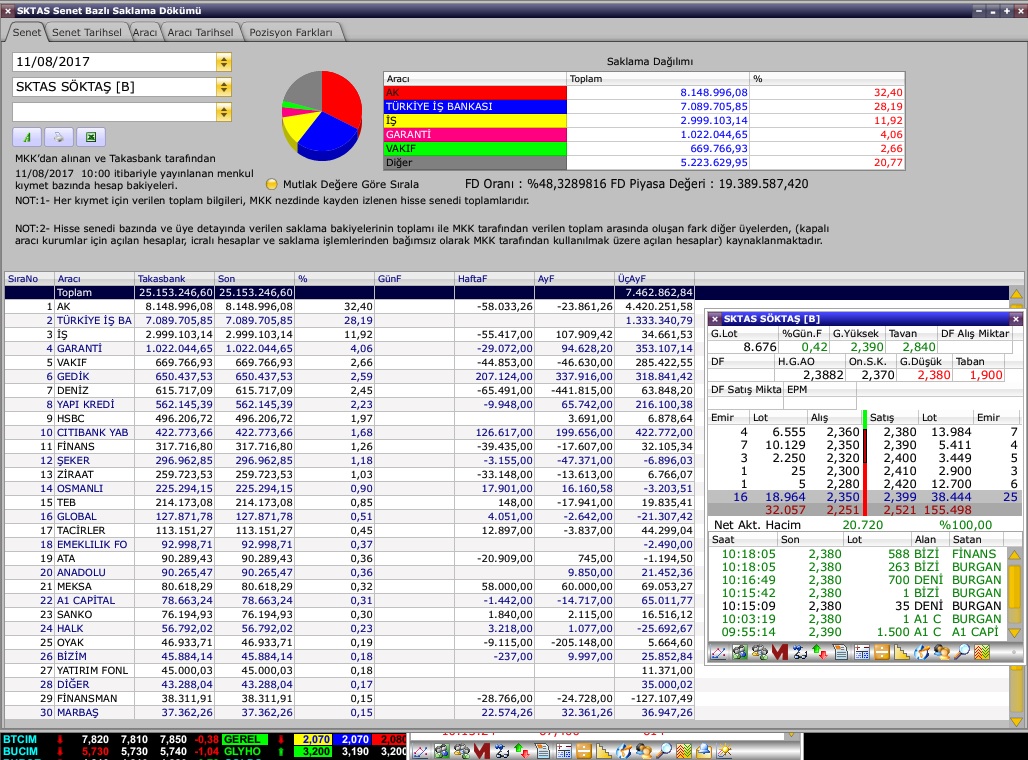Click the 09:55:14 trade row
The image size is (1028, 760).
pyautogui.click(x=859, y=632)
